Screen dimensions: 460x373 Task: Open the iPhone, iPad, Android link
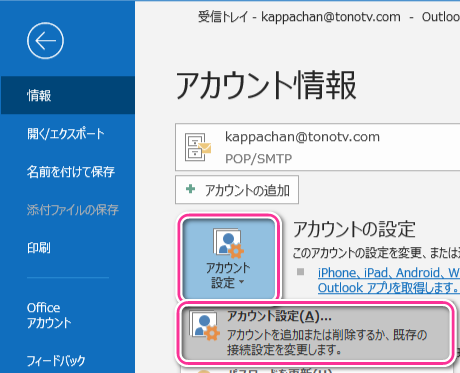point(389,280)
